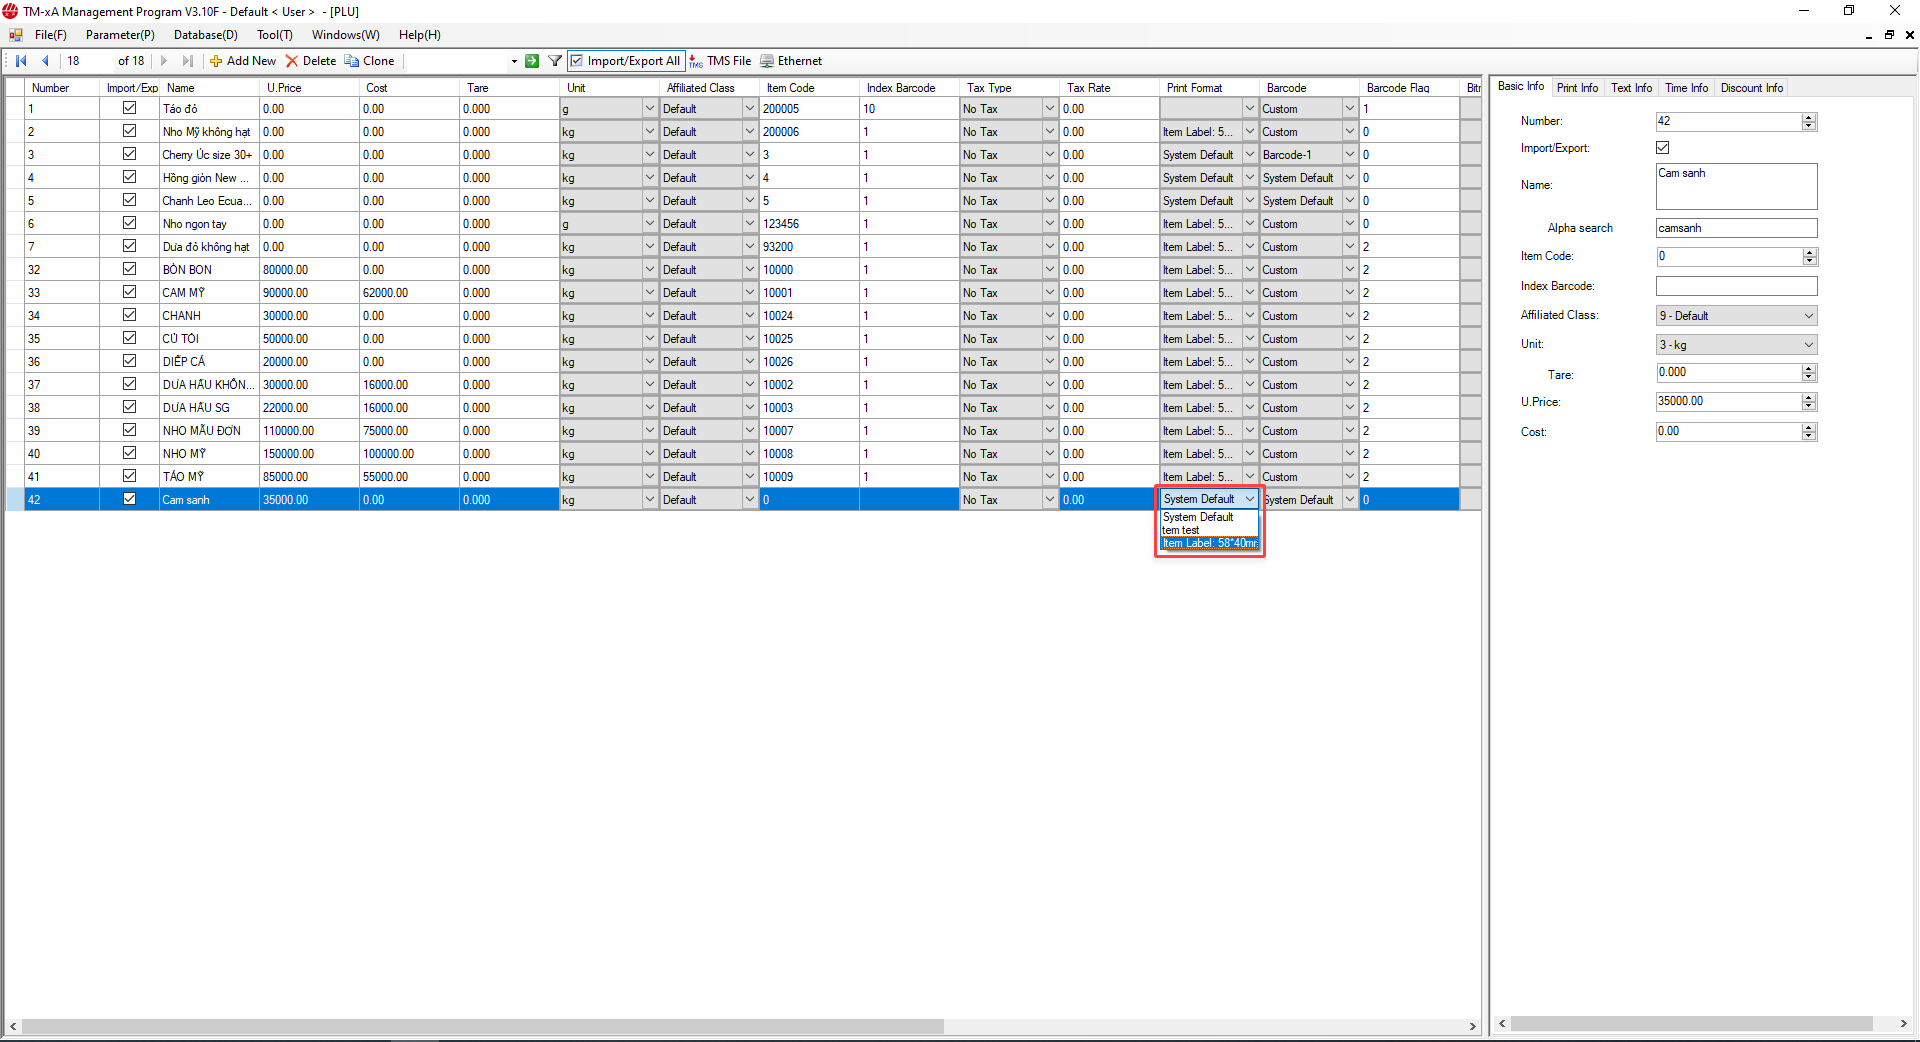Restore the inner PLU child window
The height and width of the screenshot is (1042, 1920).
click(1889, 35)
